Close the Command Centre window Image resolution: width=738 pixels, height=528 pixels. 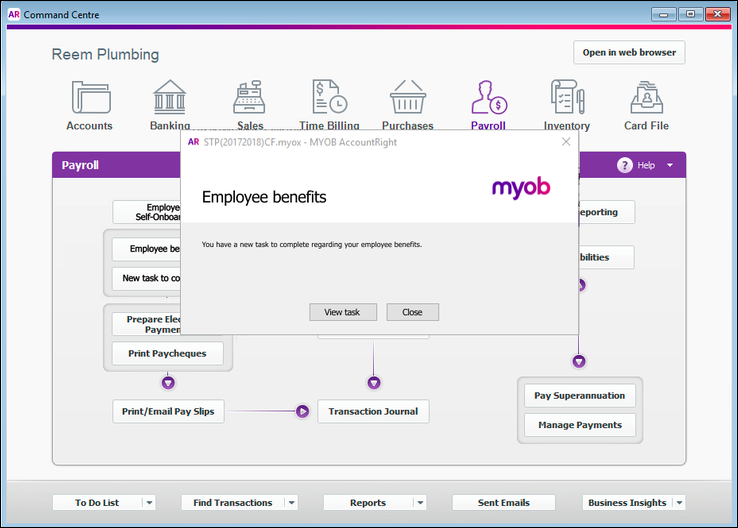click(717, 14)
